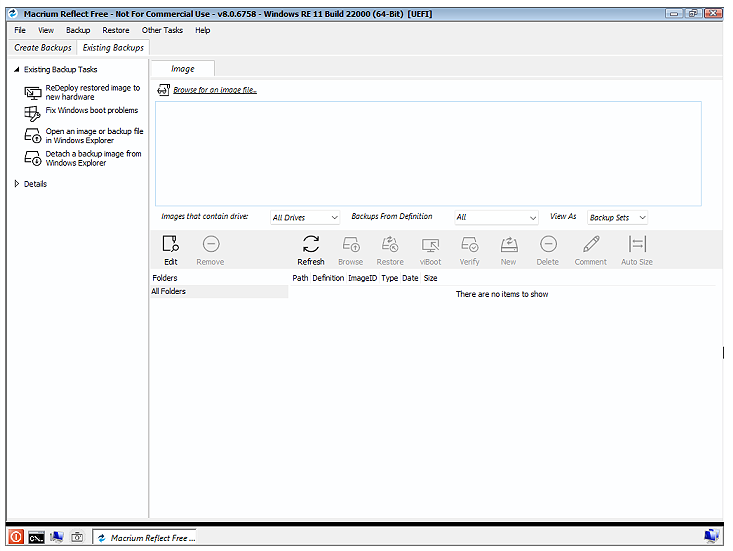The height and width of the screenshot is (551, 733).
Task: Open the All Drives dropdown
Action: point(305,217)
